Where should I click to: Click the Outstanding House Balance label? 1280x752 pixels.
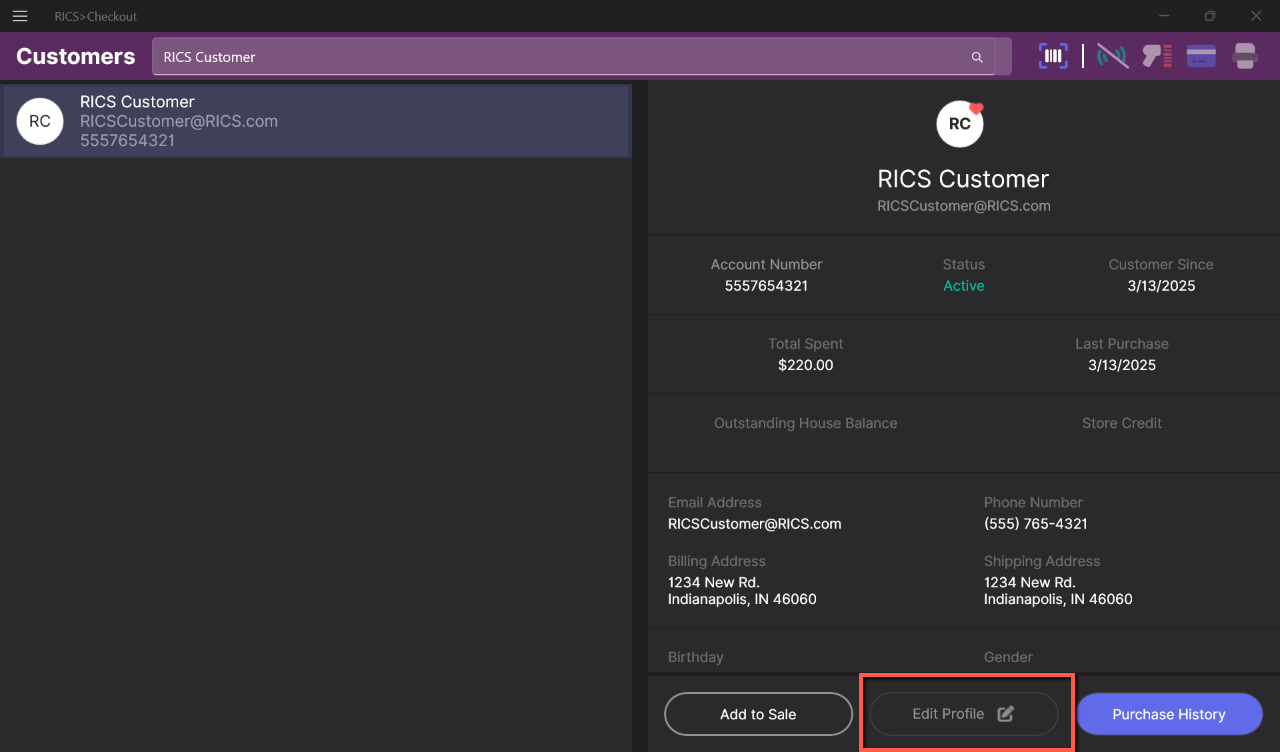coord(806,423)
